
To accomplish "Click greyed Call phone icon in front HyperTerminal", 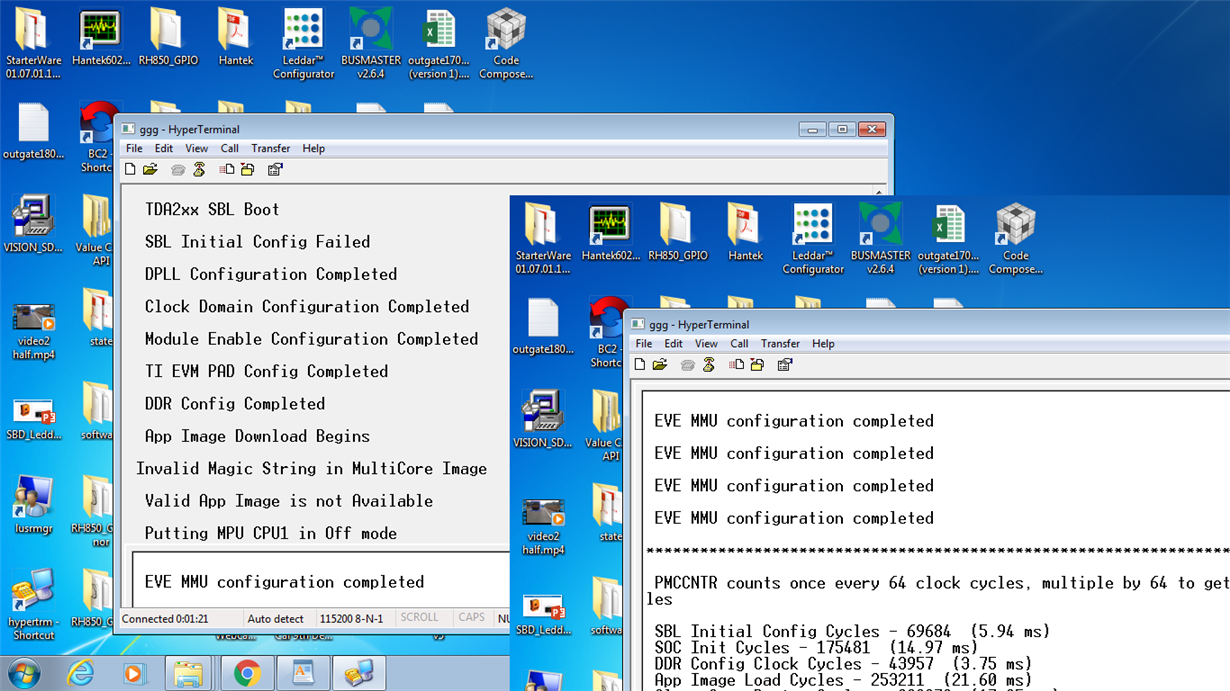I will [x=688, y=365].
